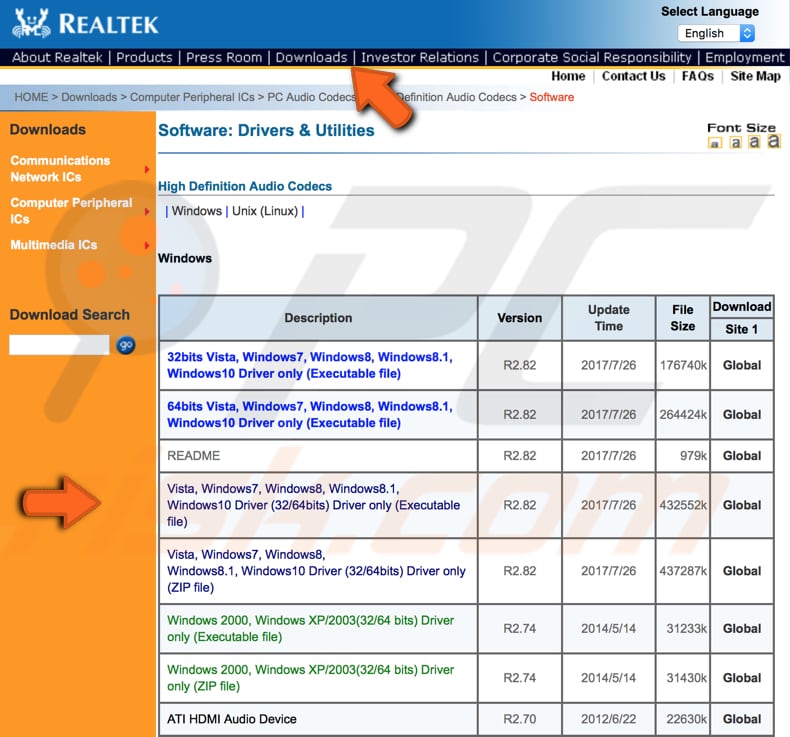Open Windows 2000 XP/2003 ZIP file link

310,678
